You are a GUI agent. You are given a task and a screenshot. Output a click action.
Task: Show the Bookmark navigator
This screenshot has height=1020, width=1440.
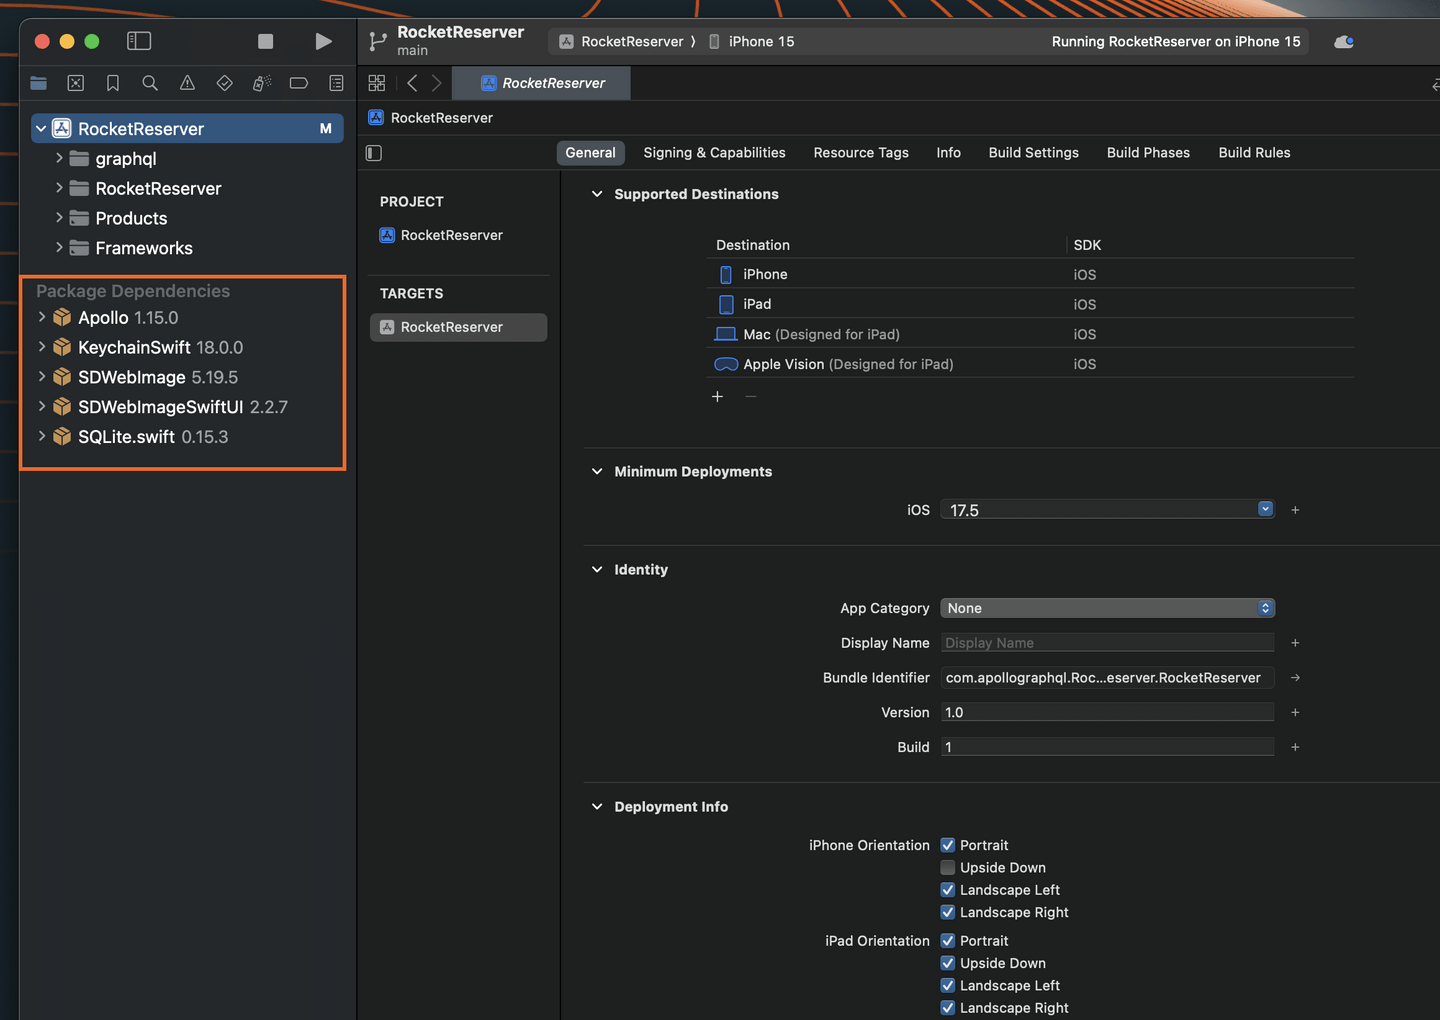pyautogui.click(x=113, y=83)
